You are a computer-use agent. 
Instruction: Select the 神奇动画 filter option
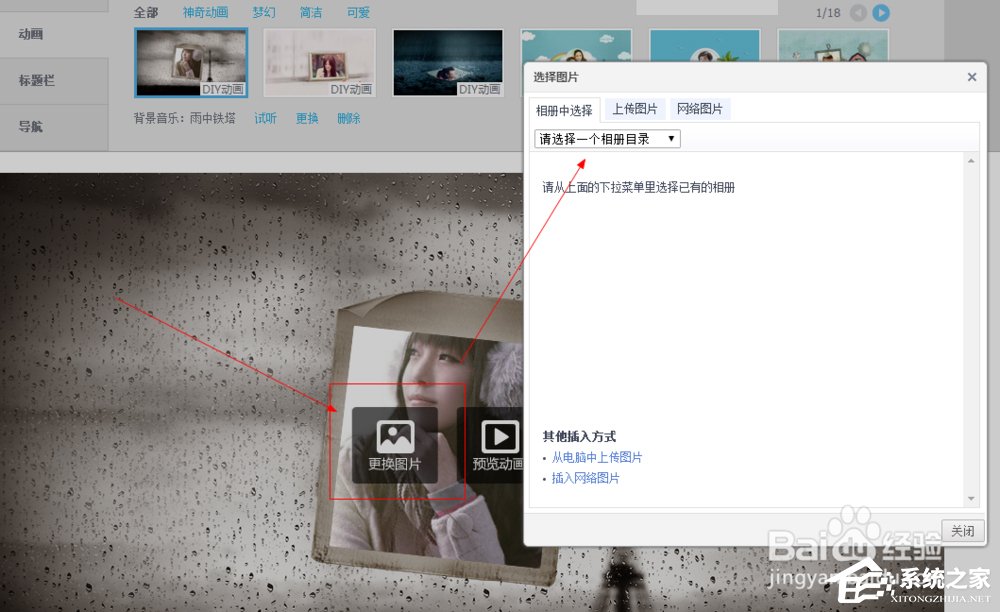205,12
